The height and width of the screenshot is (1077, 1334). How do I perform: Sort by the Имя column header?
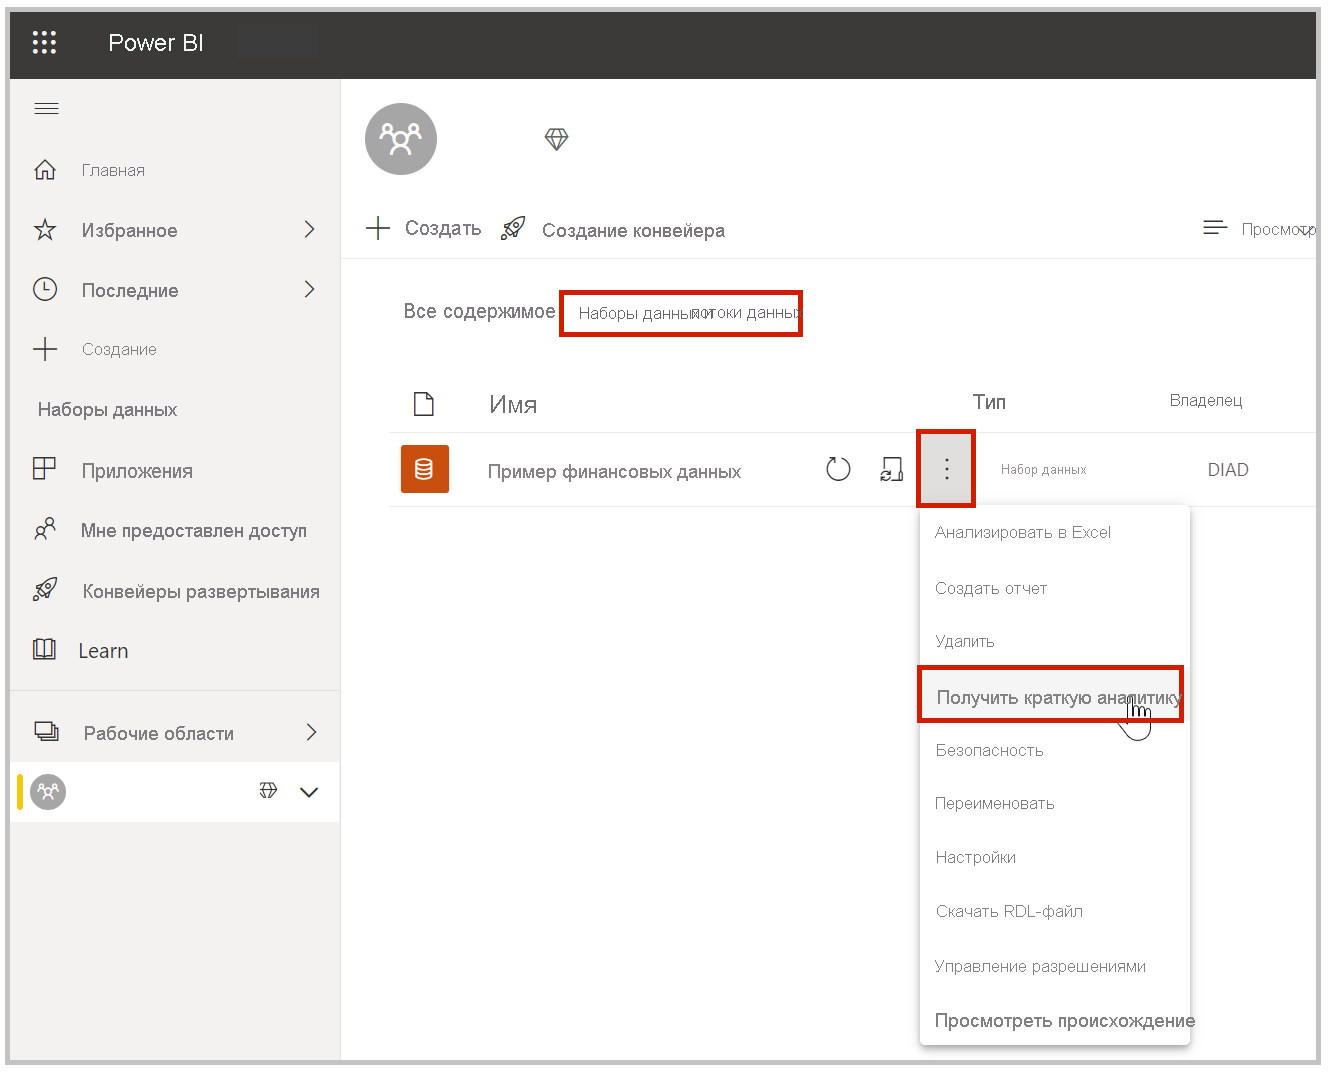(x=513, y=404)
